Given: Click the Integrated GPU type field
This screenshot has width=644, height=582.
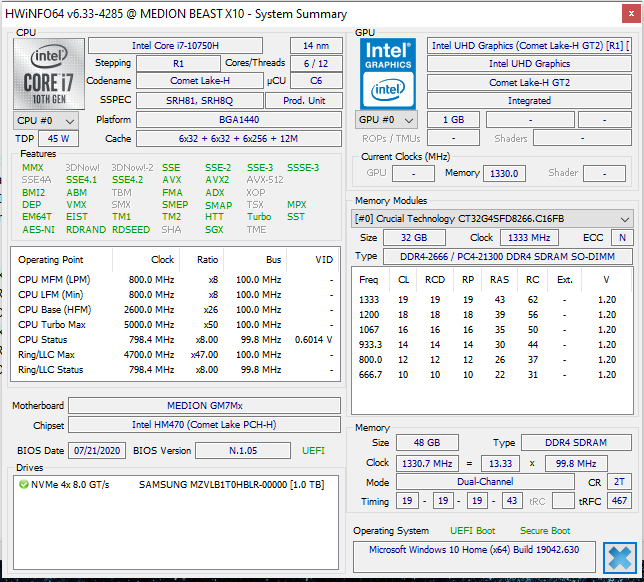Looking at the screenshot, I should 529,101.
